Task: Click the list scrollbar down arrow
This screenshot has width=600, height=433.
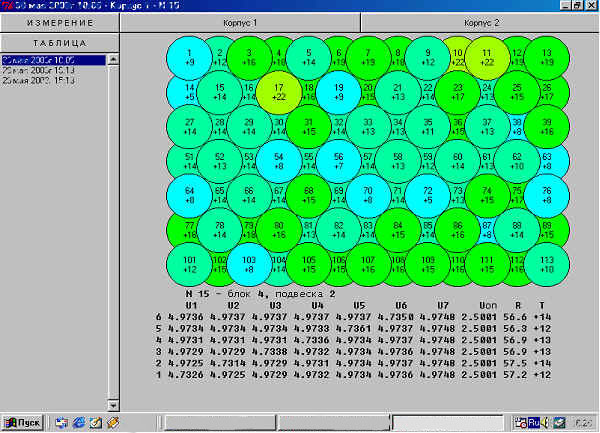Action: 113,405
